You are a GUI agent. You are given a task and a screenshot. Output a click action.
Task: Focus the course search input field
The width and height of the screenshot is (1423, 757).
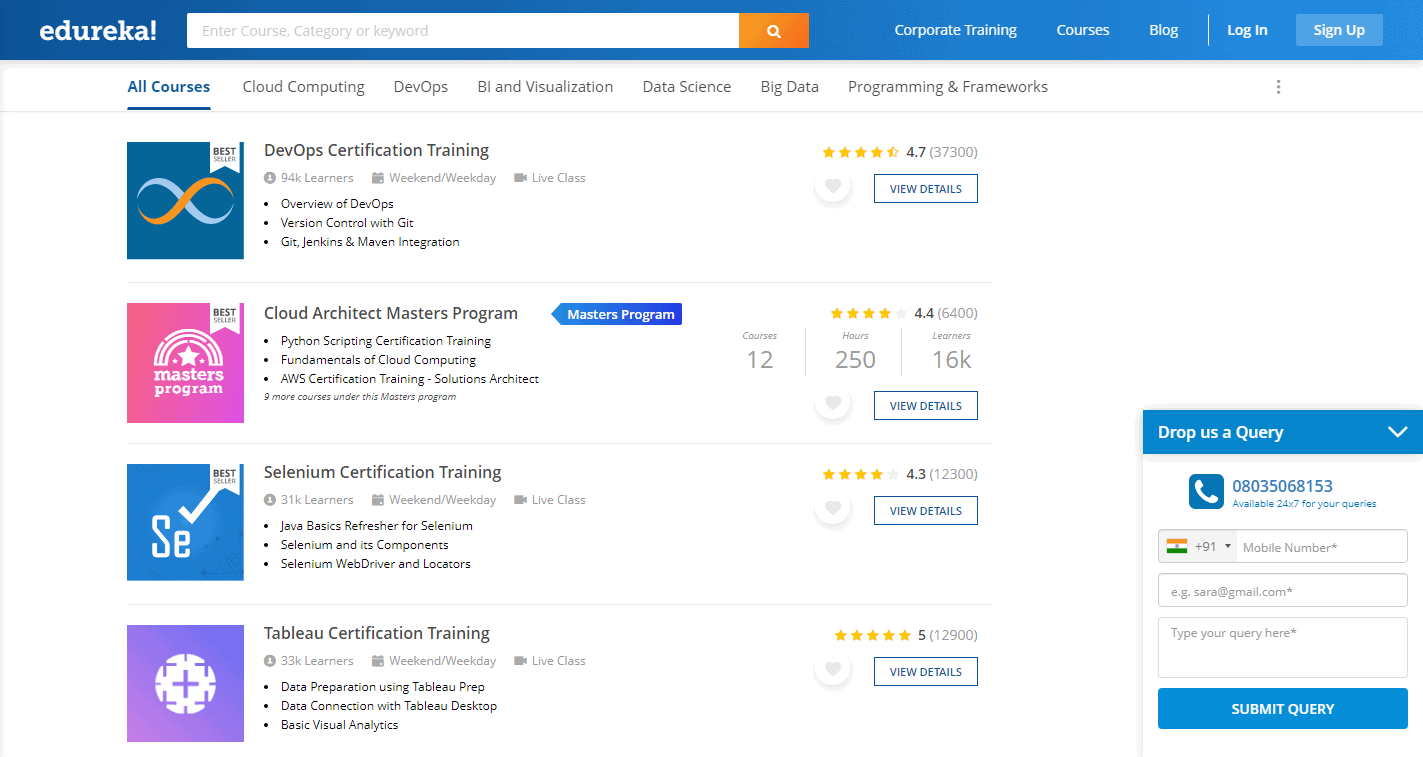point(462,31)
